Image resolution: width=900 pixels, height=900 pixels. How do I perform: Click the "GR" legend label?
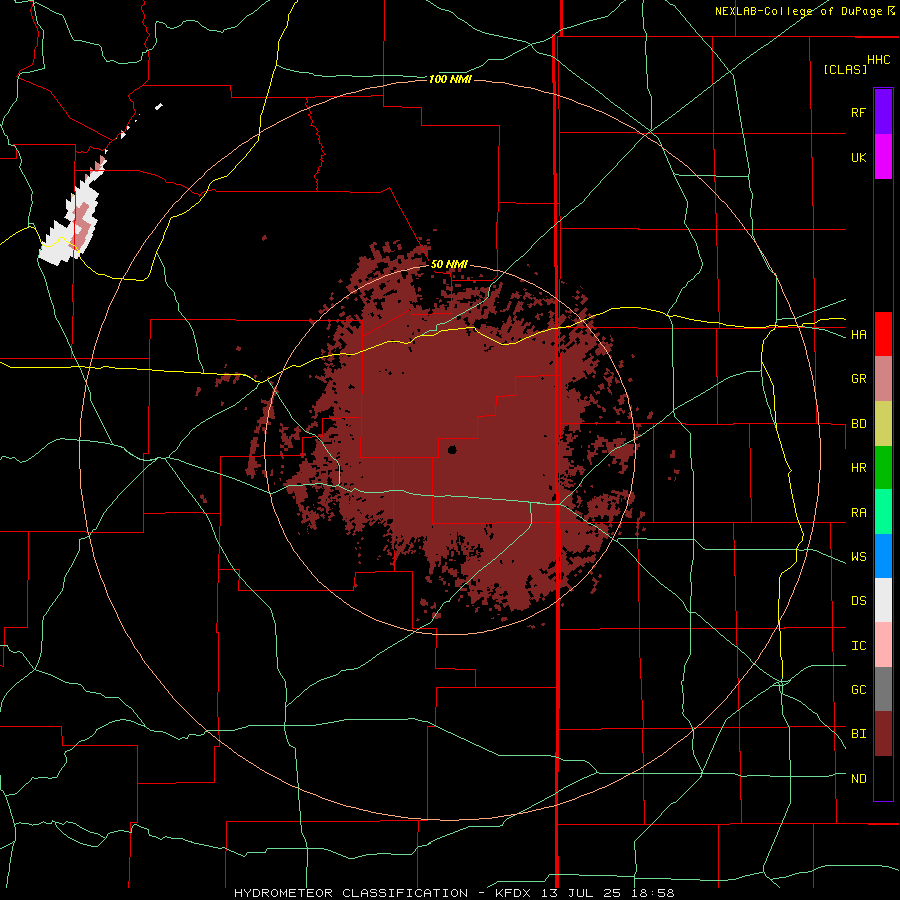(858, 379)
